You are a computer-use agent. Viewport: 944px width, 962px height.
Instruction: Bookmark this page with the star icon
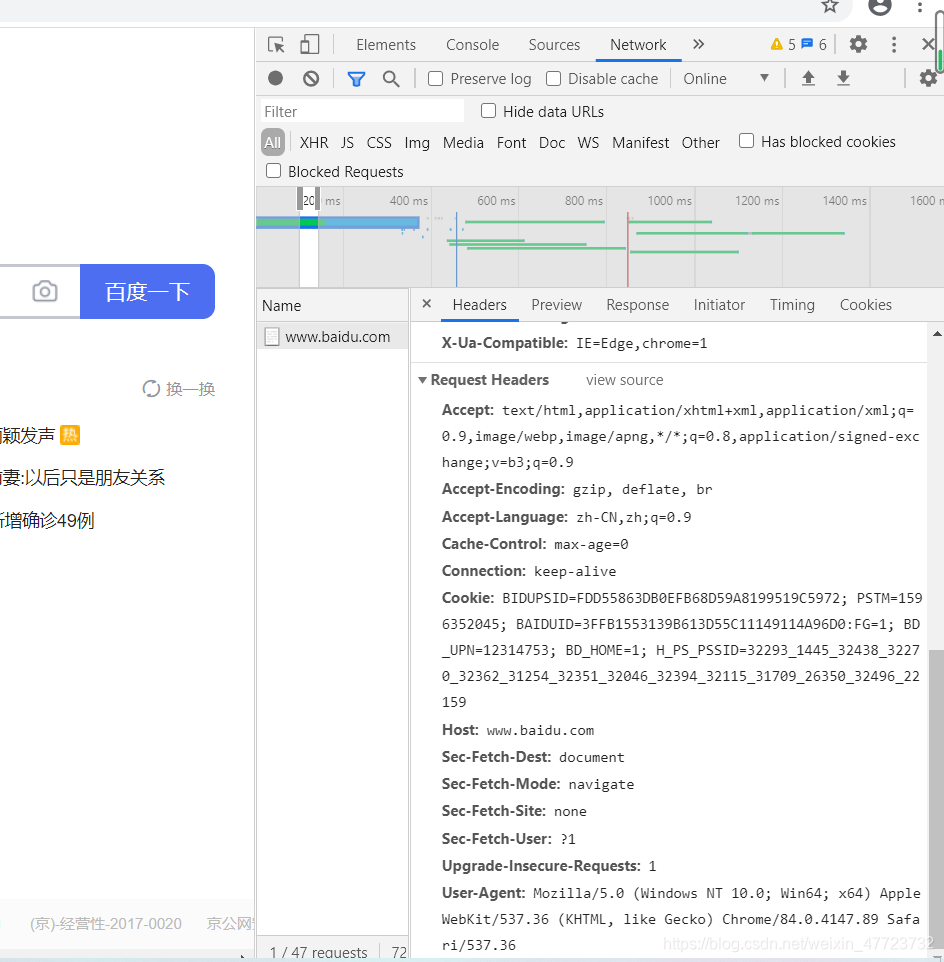tap(829, 6)
